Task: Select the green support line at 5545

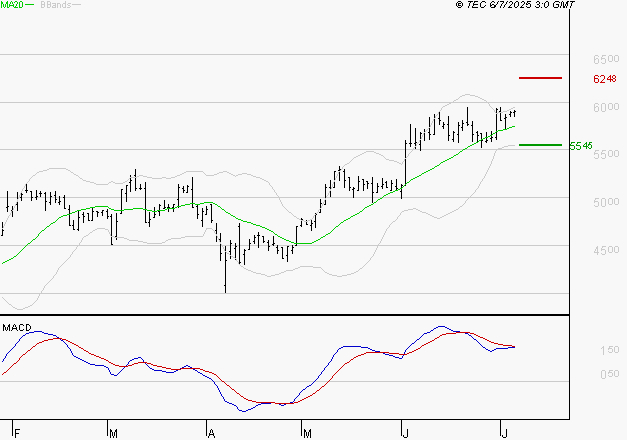Action: 540,145
